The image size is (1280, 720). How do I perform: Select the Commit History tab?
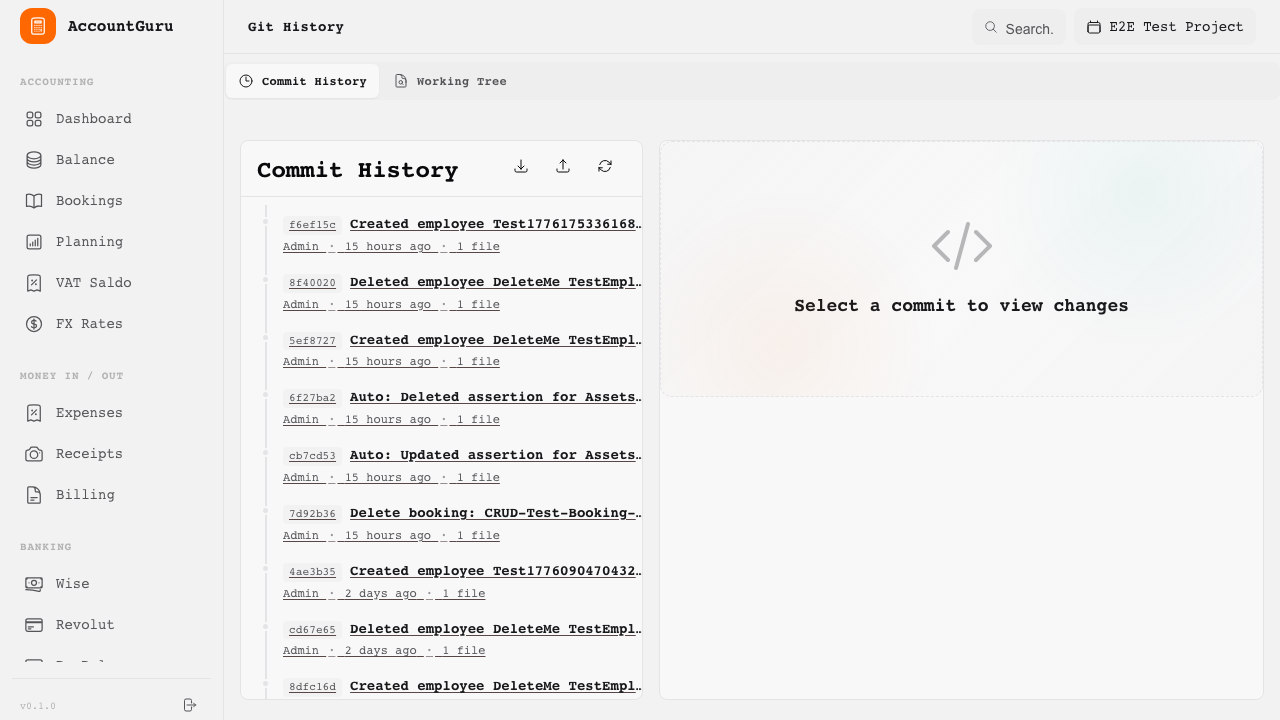[303, 81]
